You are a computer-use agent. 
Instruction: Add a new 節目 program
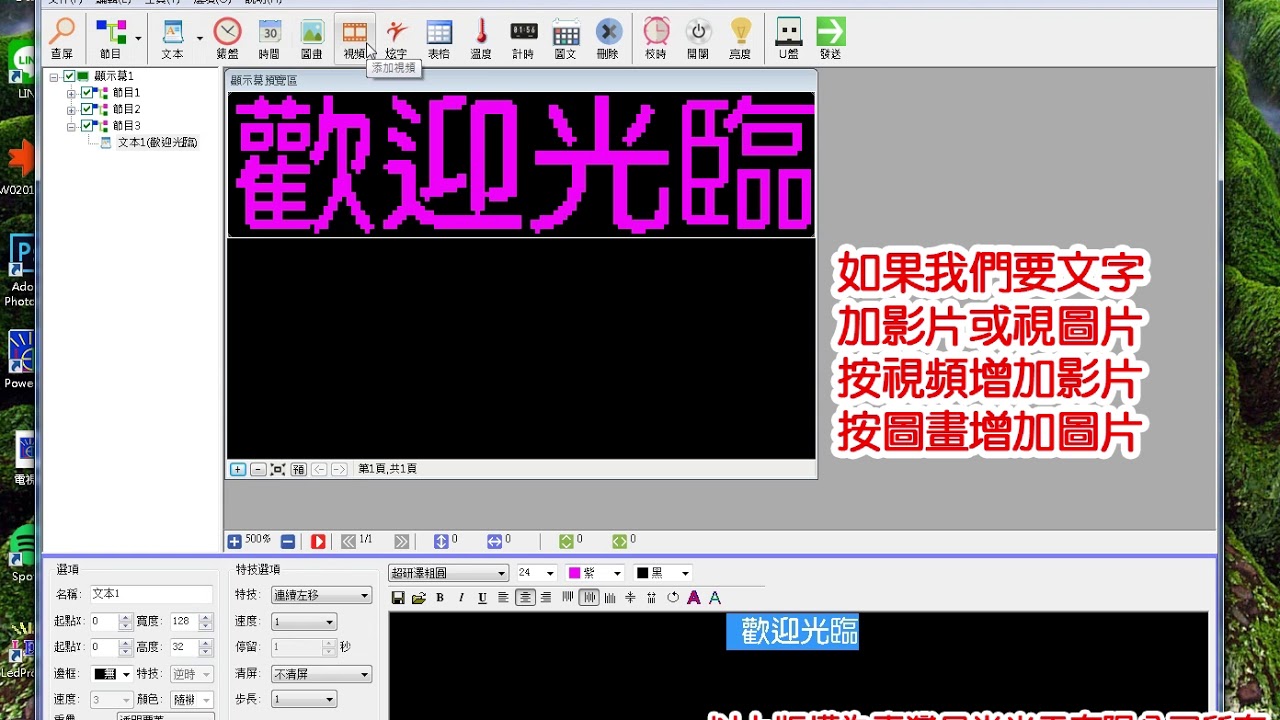point(110,39)
